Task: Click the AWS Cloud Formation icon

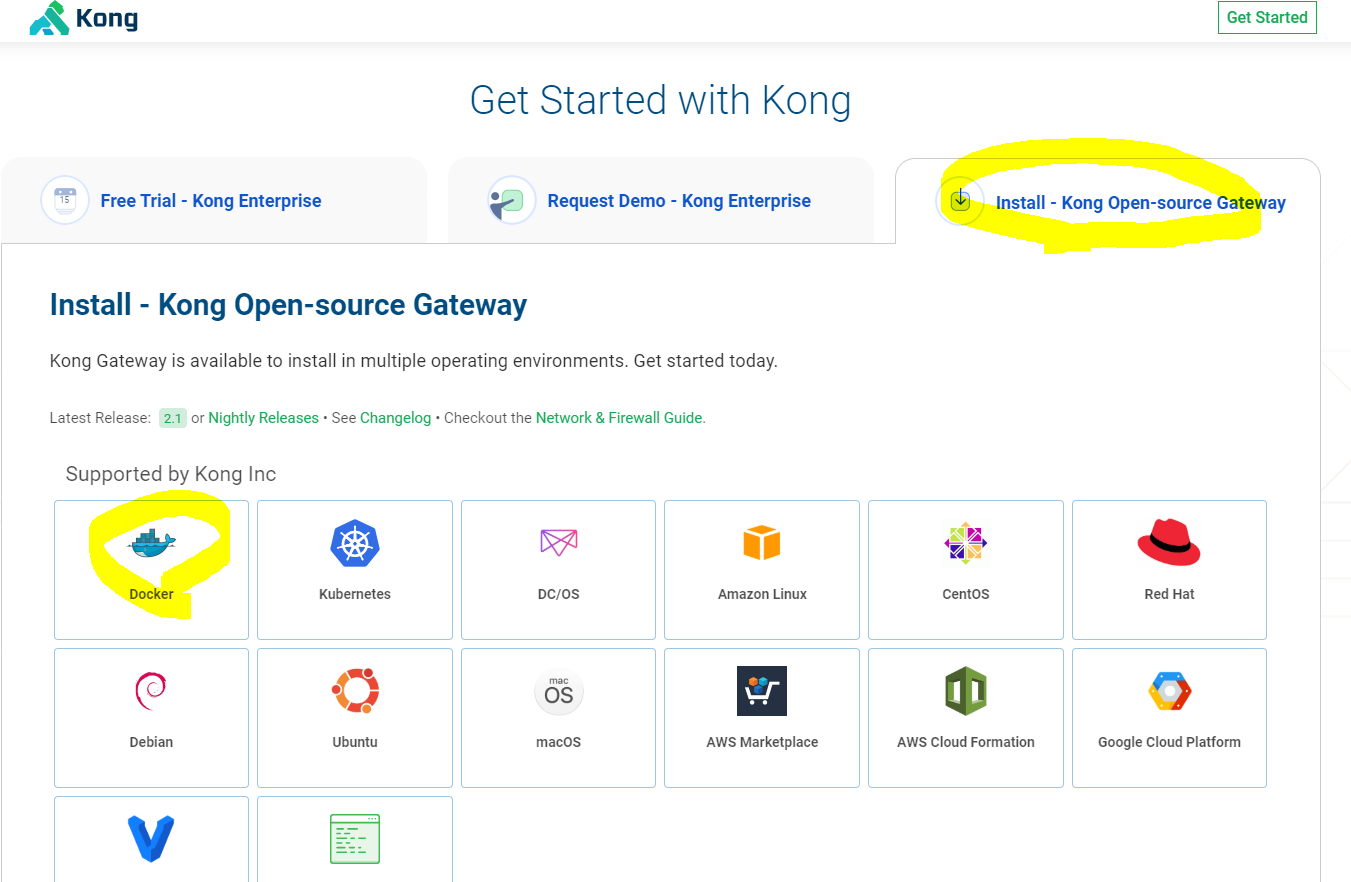Action: pos(966,691)
